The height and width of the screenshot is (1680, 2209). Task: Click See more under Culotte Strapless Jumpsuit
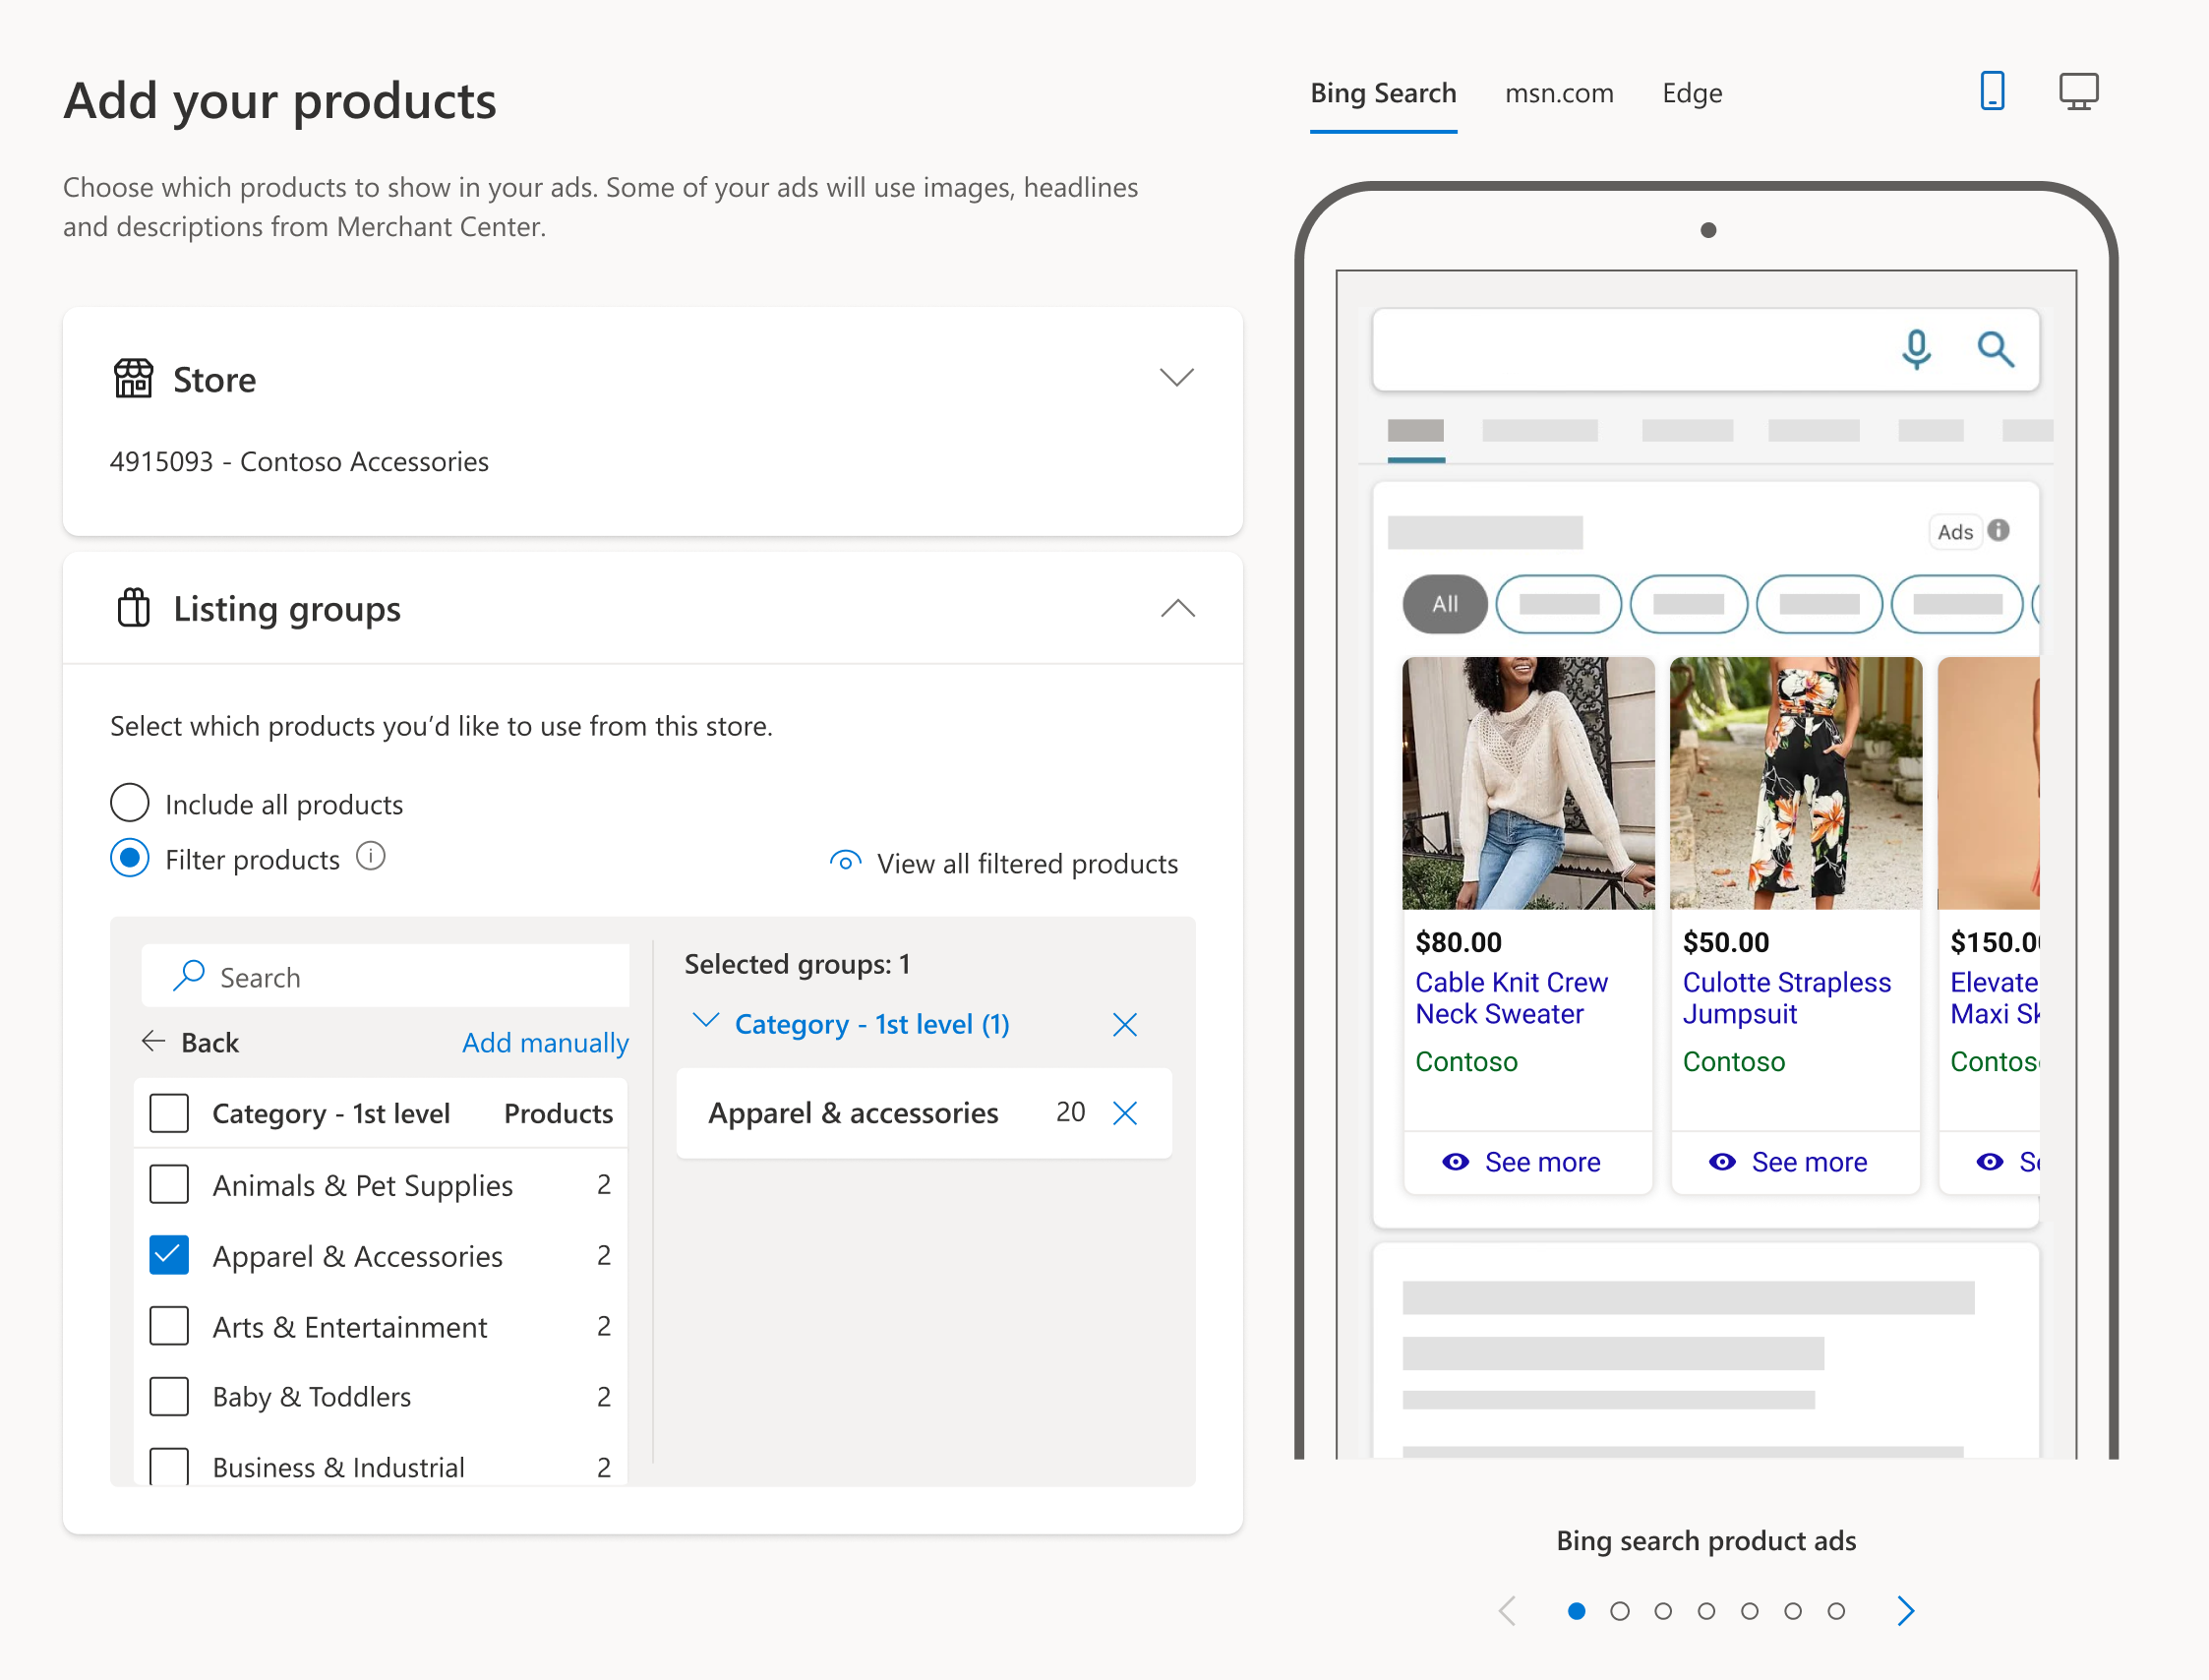(1809, 1162)
